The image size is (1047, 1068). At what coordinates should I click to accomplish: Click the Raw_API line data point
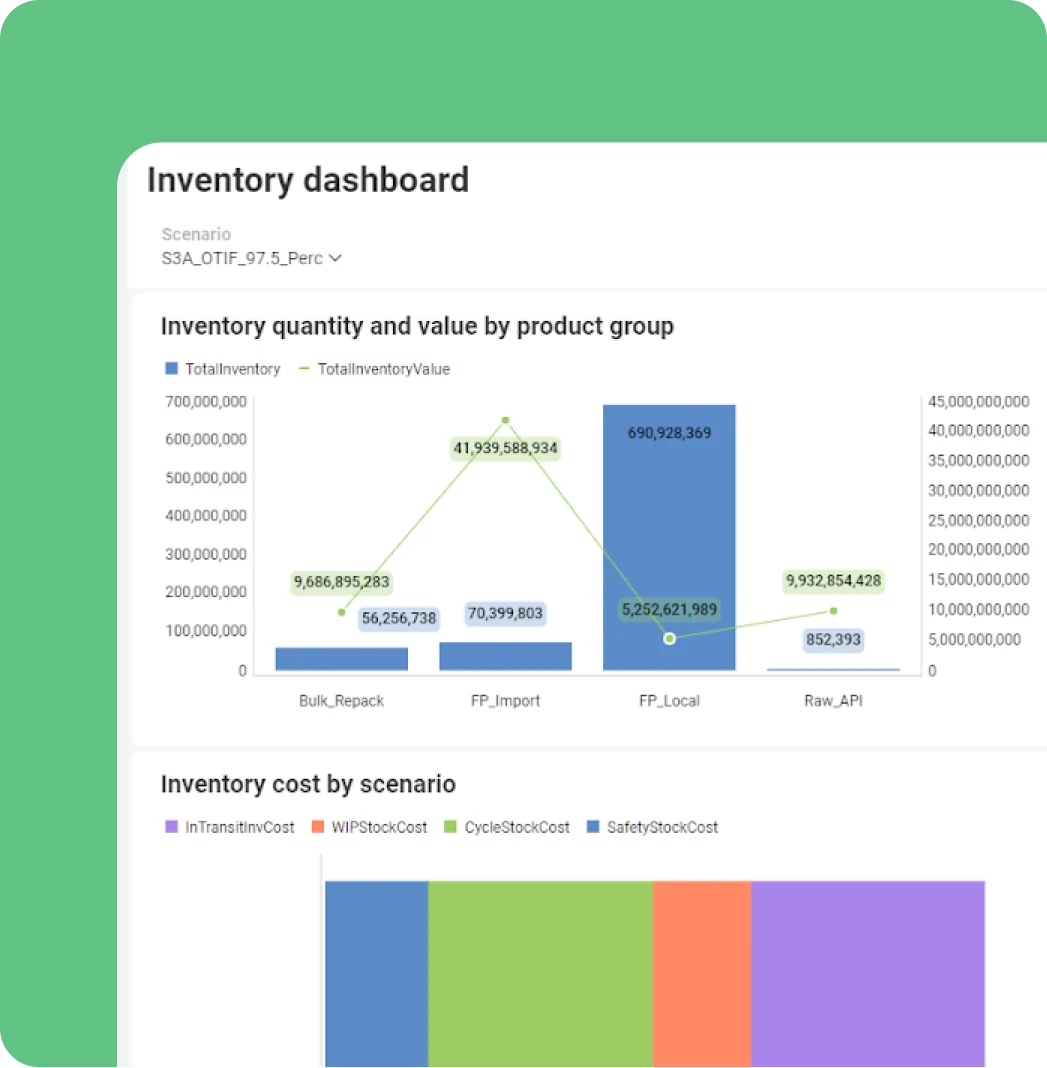coord(833,611)
